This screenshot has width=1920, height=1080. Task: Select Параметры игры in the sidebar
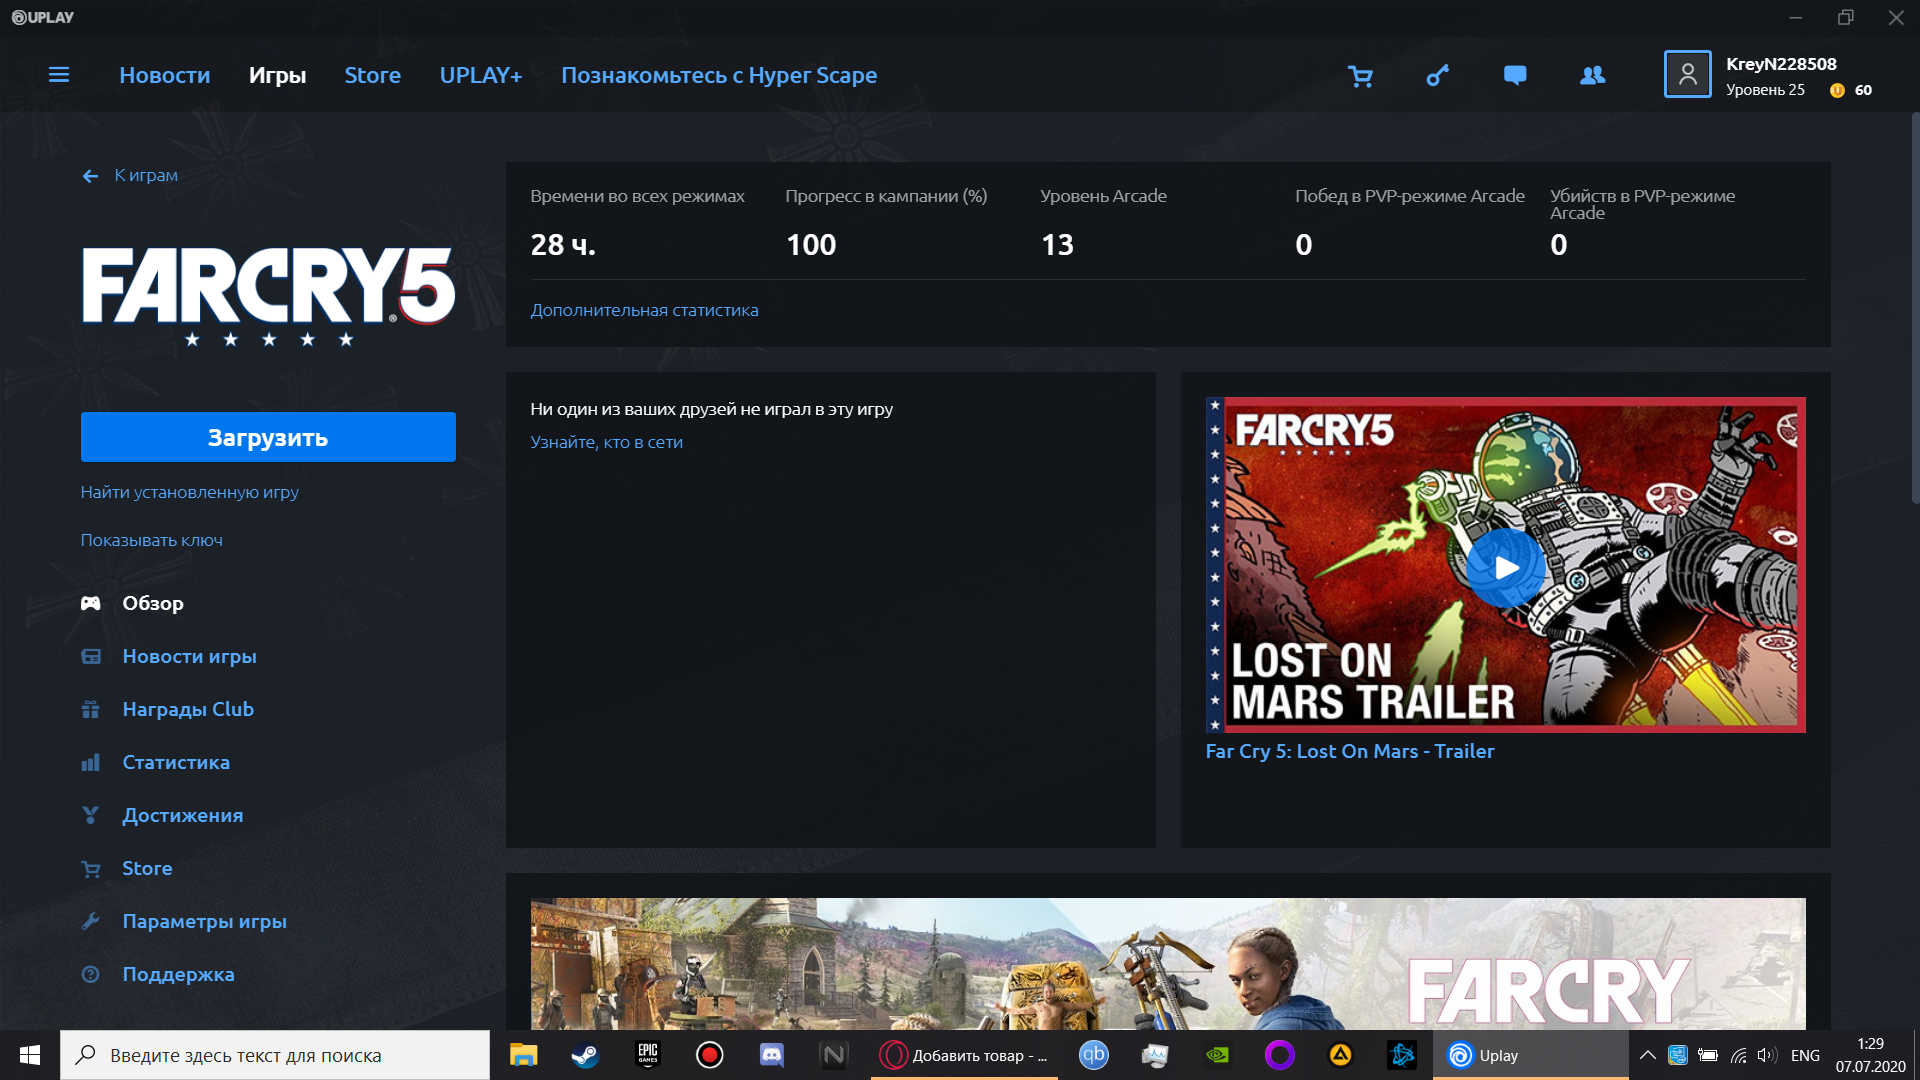[x=204, y=921]
